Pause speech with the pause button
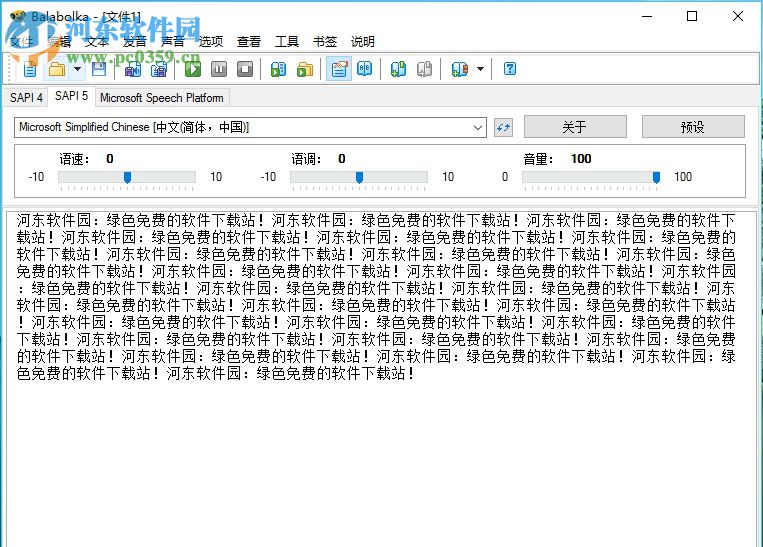The width and height of the screenshot is (763, 547). coord(219,69)
